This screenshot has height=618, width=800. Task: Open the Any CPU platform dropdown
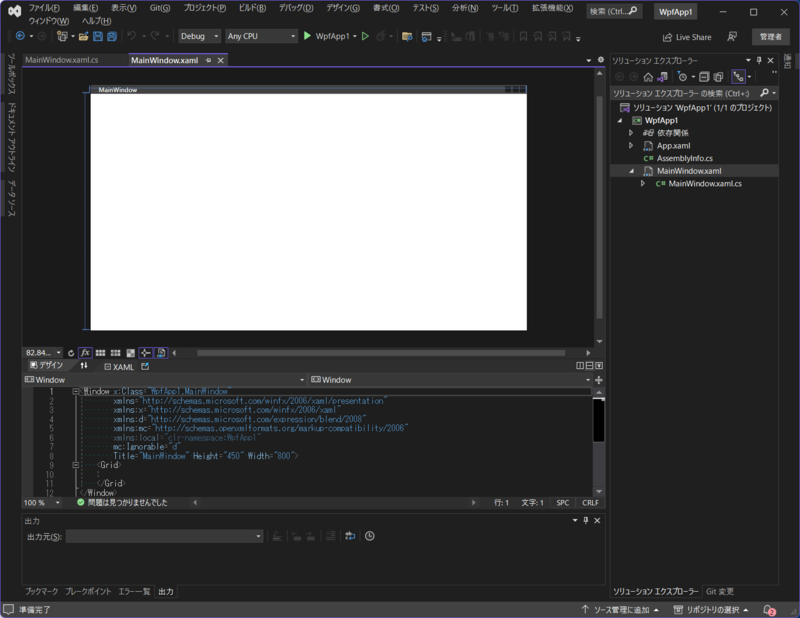point(261,36)
